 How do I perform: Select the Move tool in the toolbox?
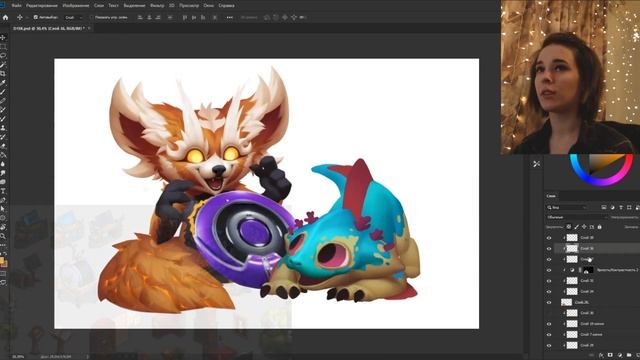(x=3, y=38)
